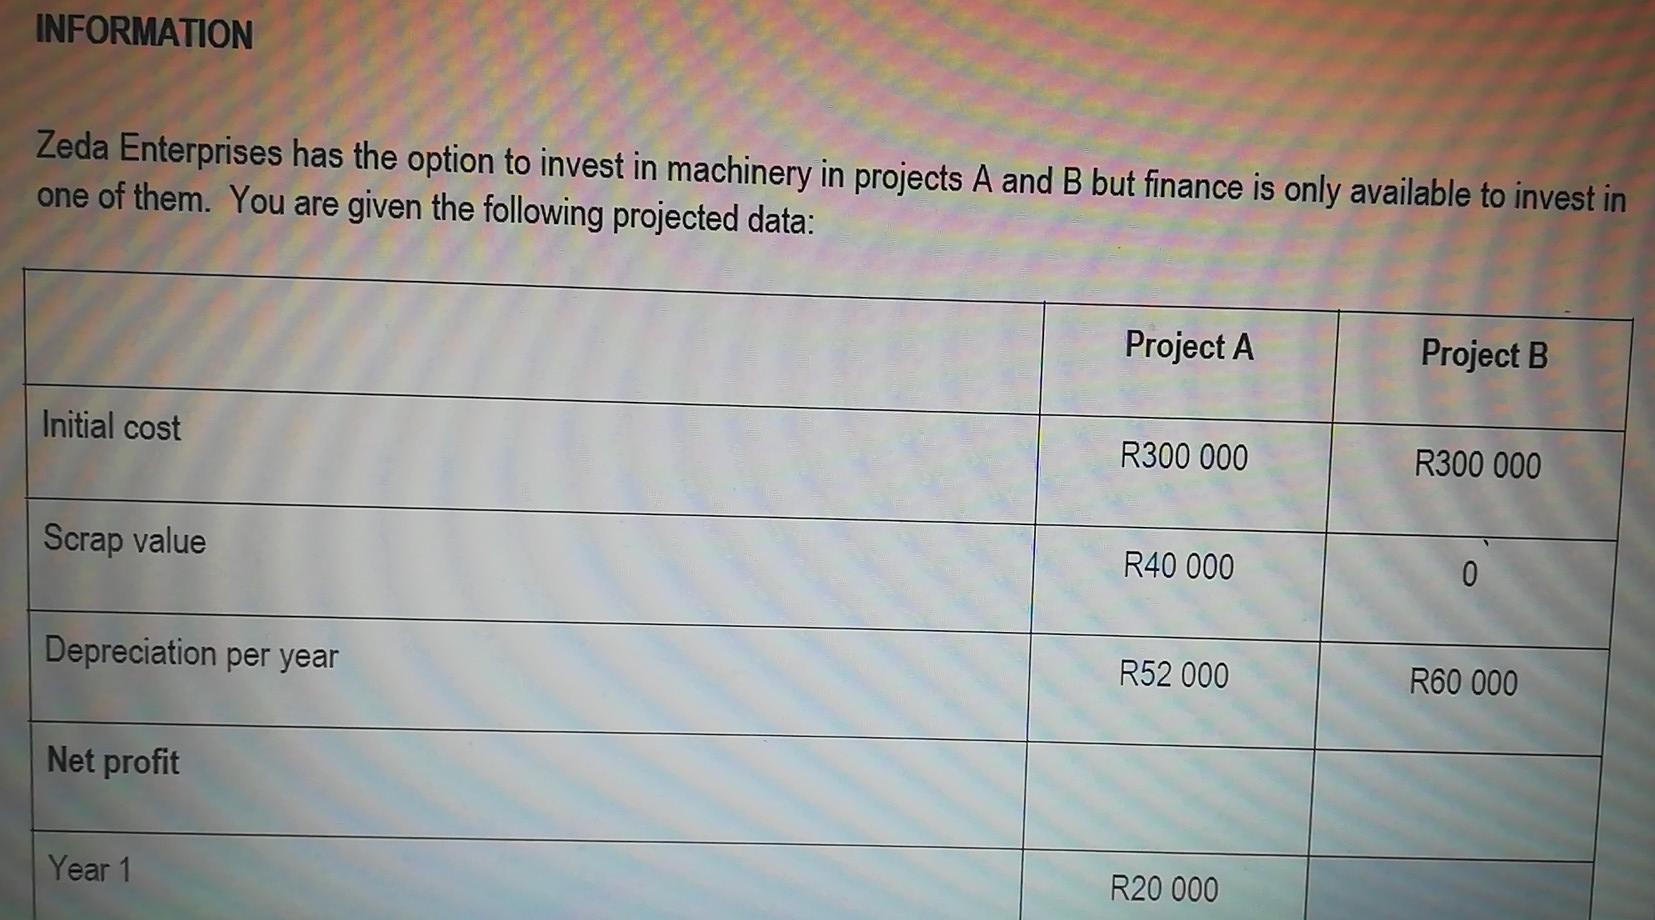This screenshot has height=920, width=1655.
Task: Click the empty Project B Year 1 cell
Action: (x=1450, y=890)
